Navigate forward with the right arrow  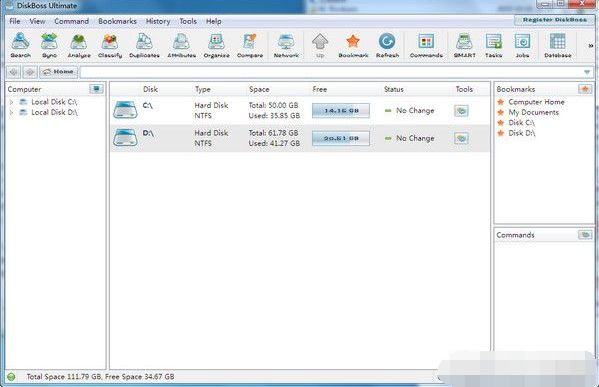click(x=30, y=72)
